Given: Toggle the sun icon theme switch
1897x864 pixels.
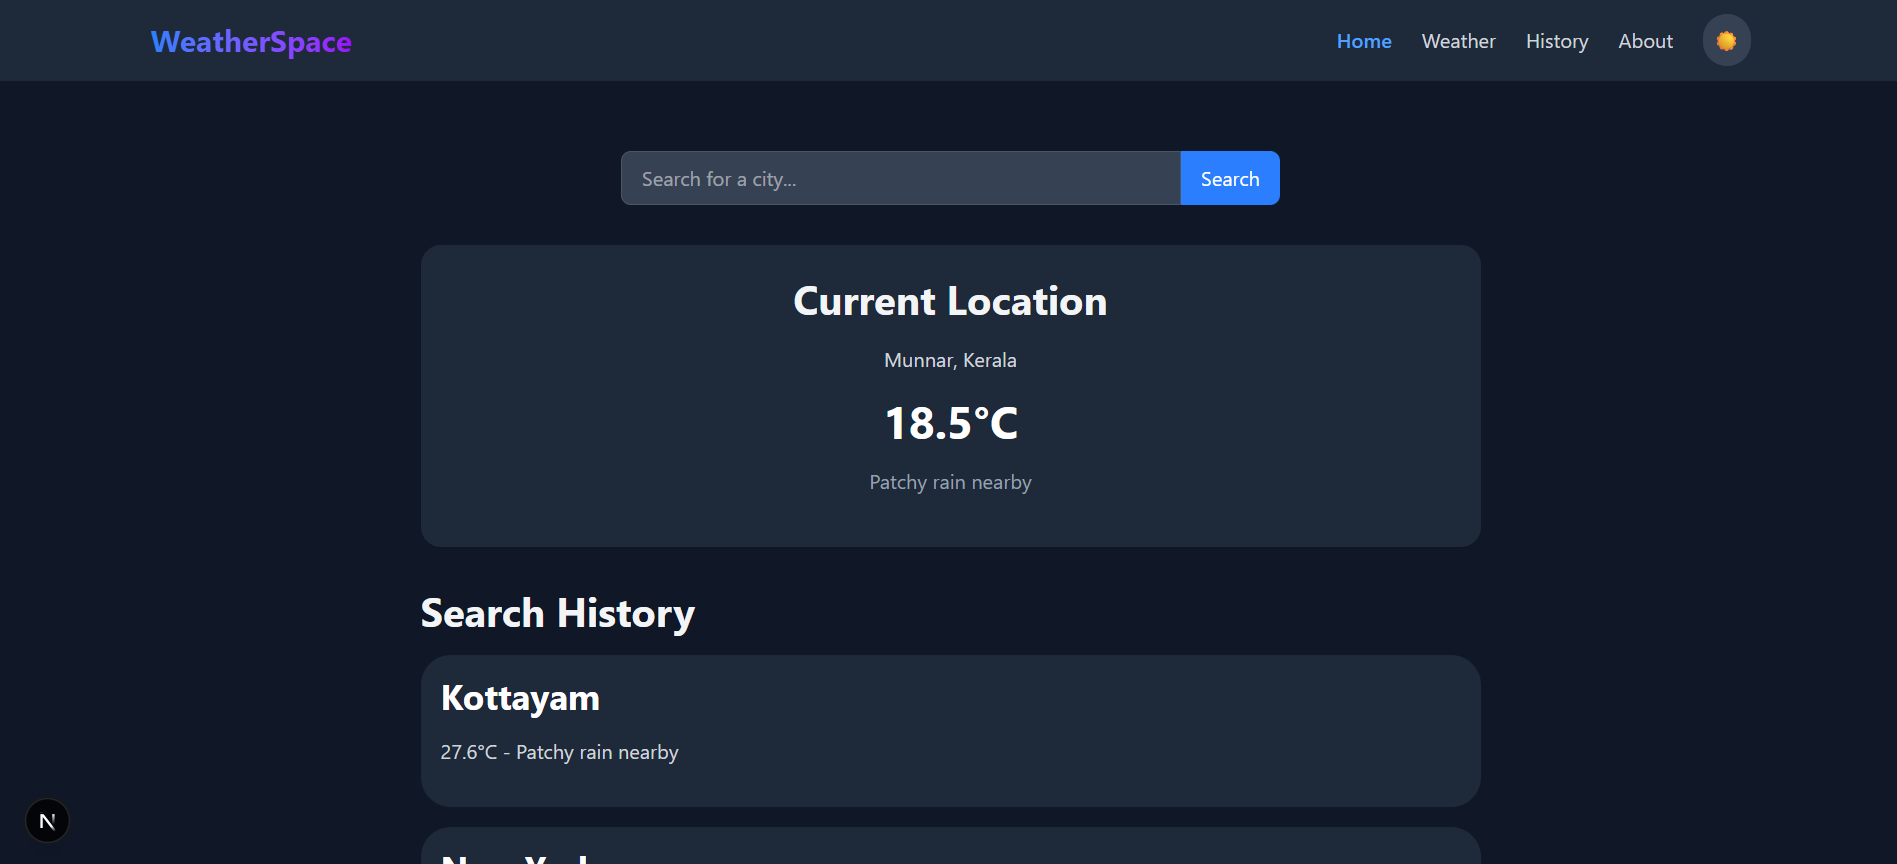Looking at the screenshot, I should pos(1726,41).
